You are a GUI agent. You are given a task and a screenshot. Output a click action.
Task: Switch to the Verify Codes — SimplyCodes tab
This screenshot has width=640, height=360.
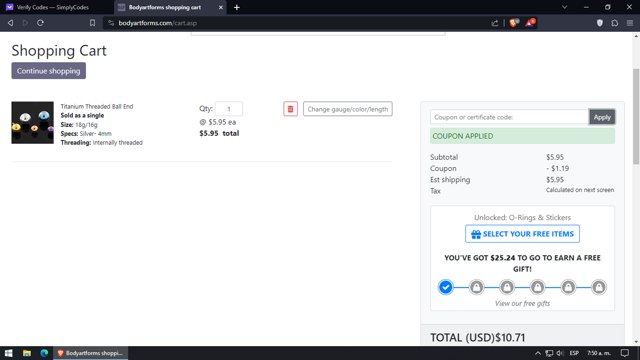pyautogui.click(x=53, y=7)
